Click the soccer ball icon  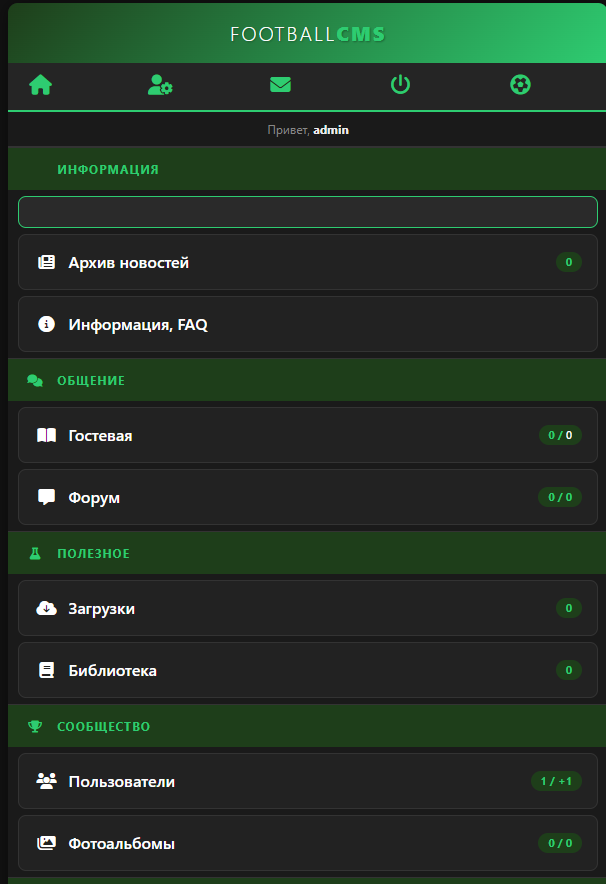coord(520,85)
